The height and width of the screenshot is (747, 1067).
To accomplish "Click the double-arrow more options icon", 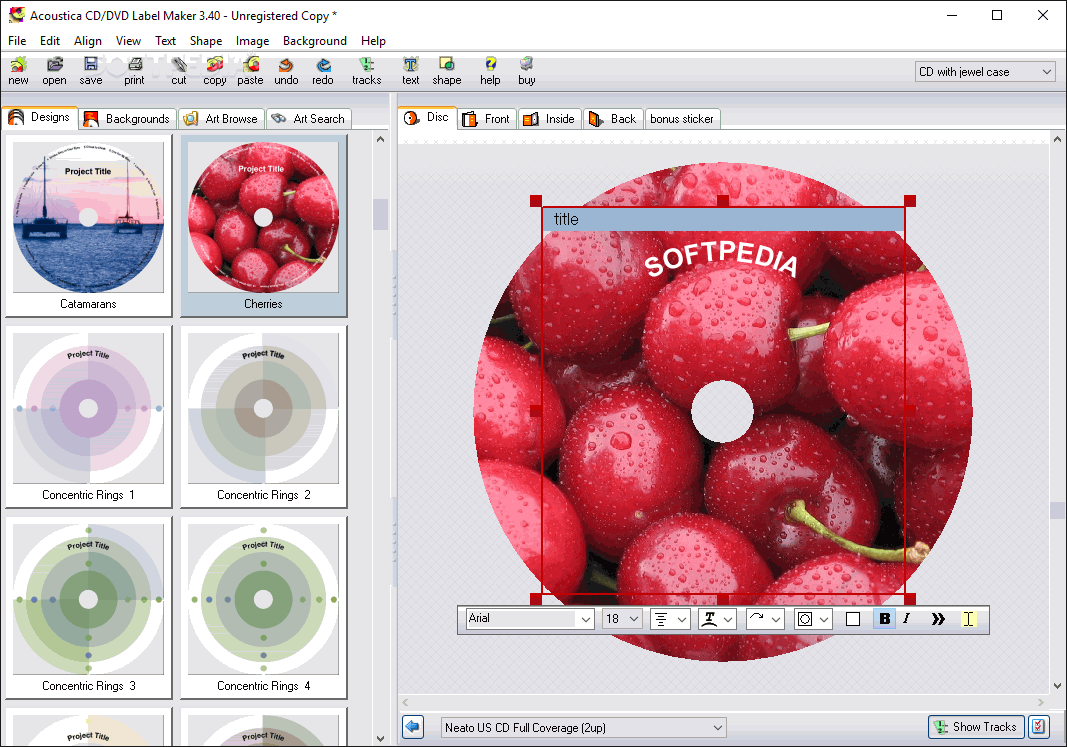I will tap(938, 619).
